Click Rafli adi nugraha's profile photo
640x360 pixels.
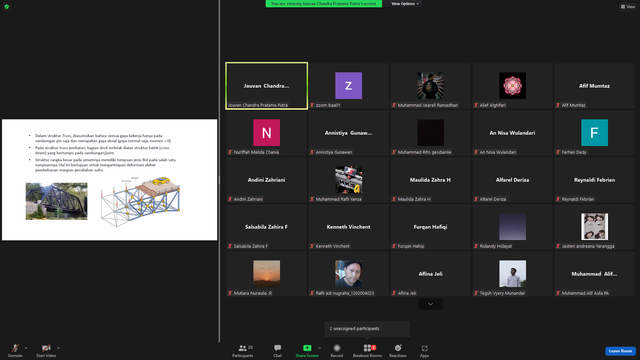(348, 273)
